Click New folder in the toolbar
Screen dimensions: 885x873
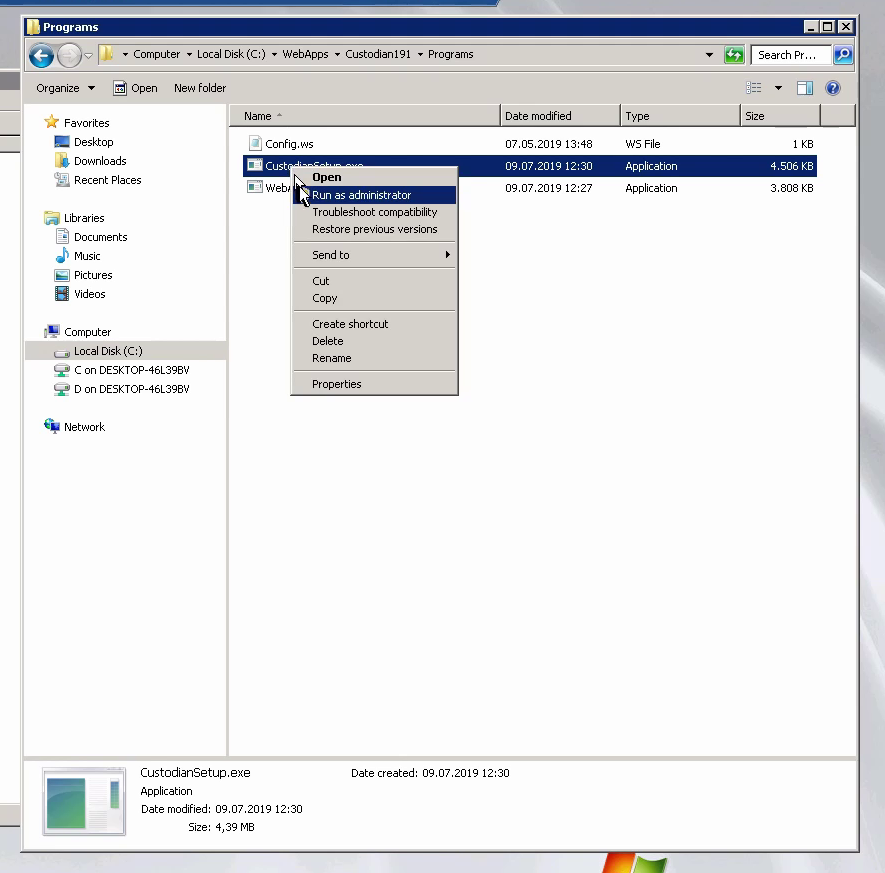click(x=200, y=88)
